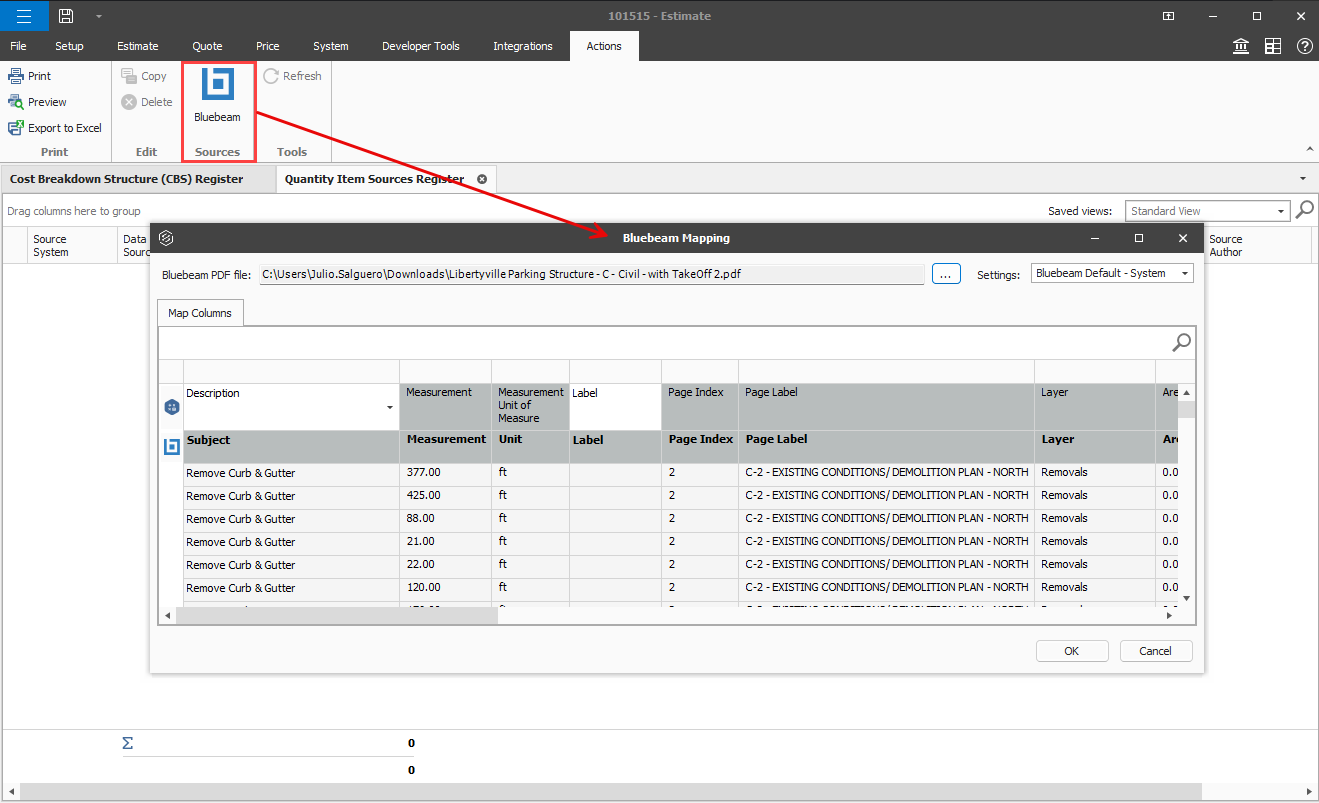Image resolution: width=1319 pixels, height=803 pixels.
Task: Open the Saved views Standard View dropdown
Action: [x=1281, y=211]
